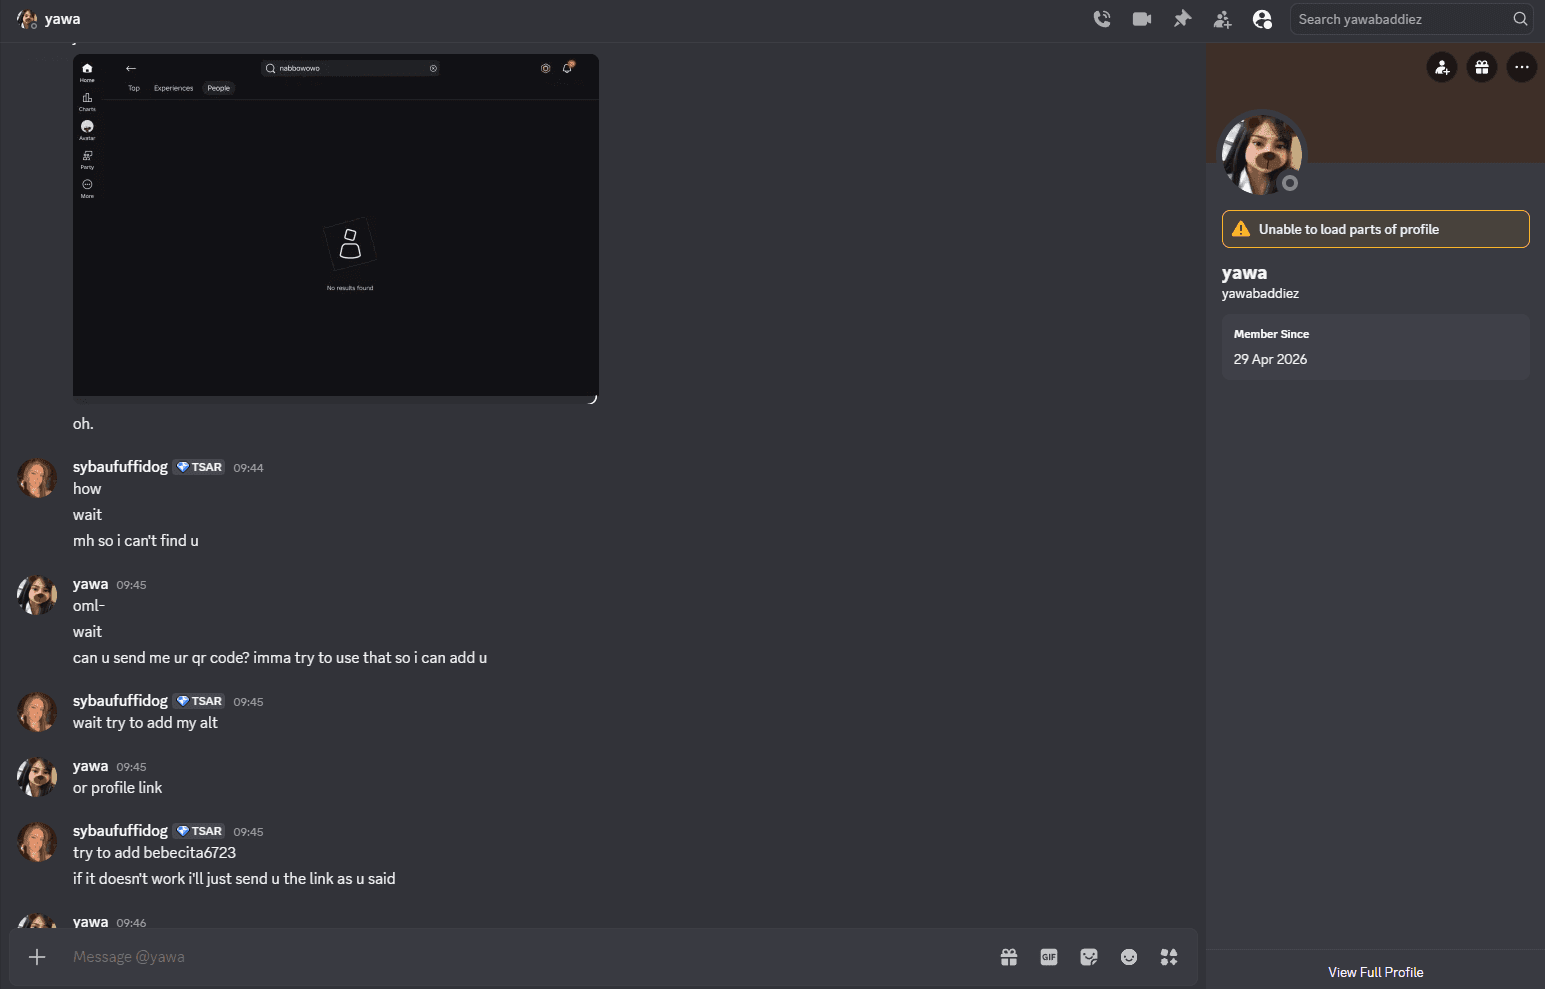The width and height of the screenshot is (1545, 989).
Task: Hide the user profile panel
Action: click(1262, 19)
